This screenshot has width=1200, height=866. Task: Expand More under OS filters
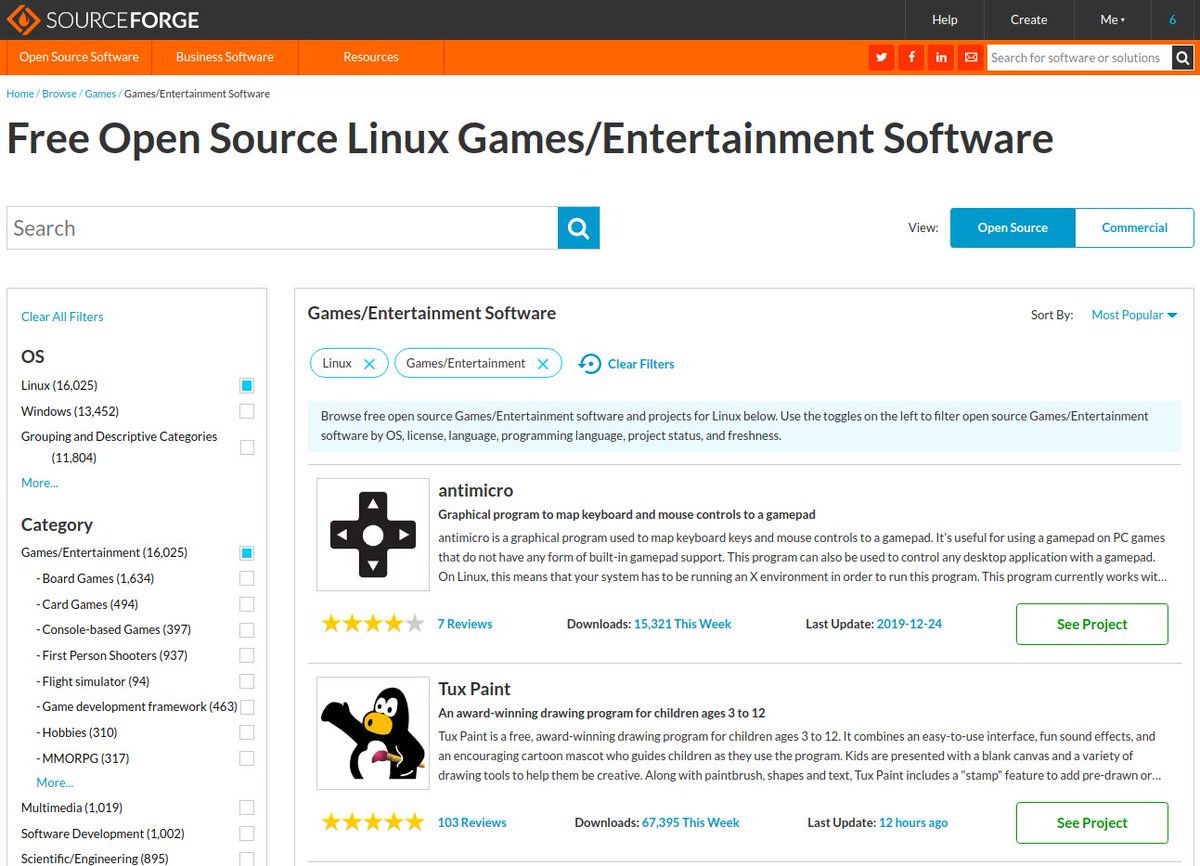click(x=40, y=483)
